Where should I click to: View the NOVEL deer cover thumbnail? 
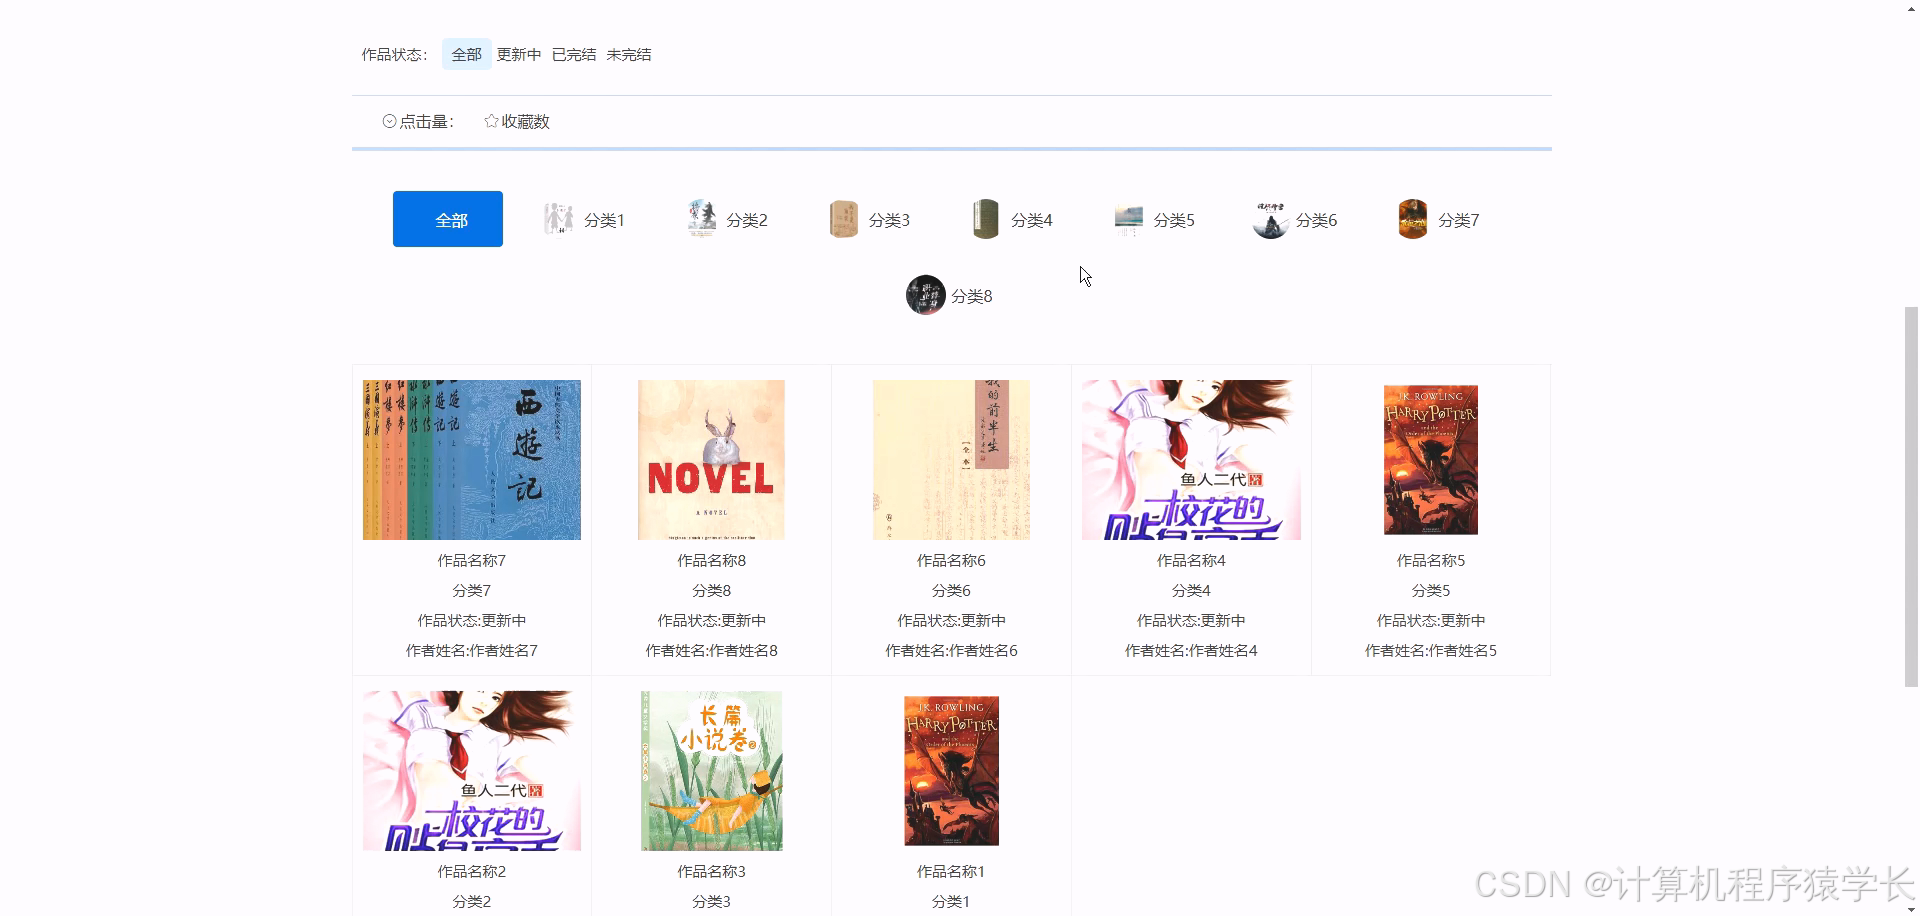click(710, 459)
